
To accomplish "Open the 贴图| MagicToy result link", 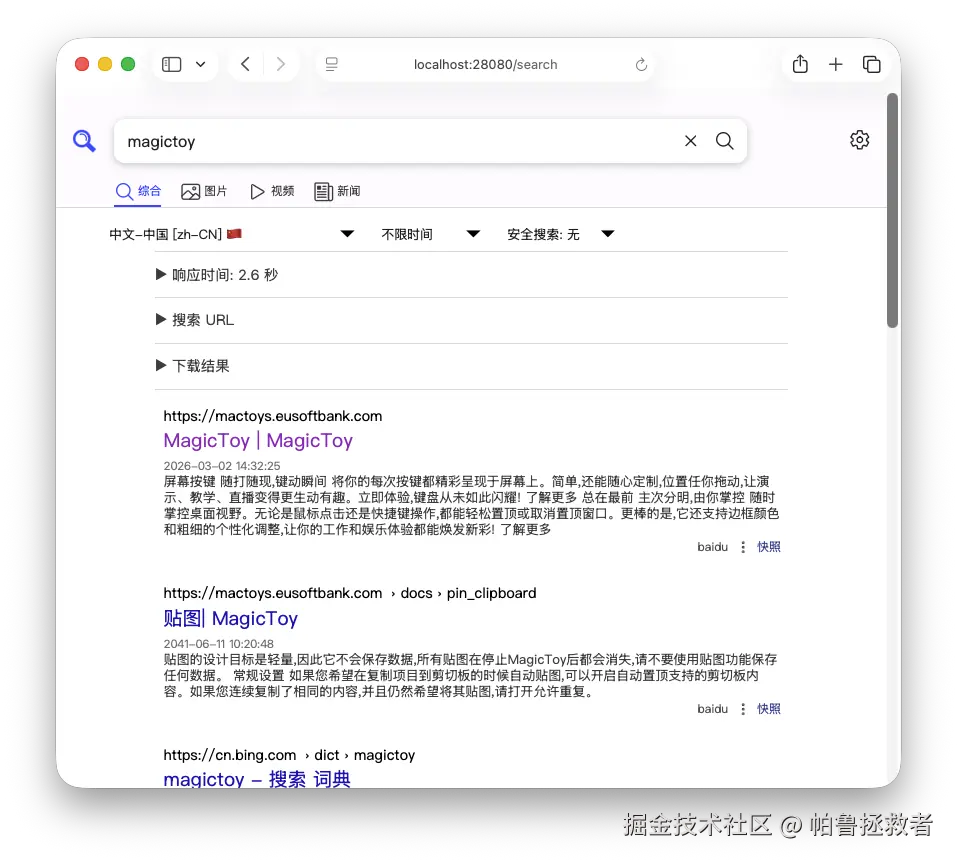I will click(231, 618).
